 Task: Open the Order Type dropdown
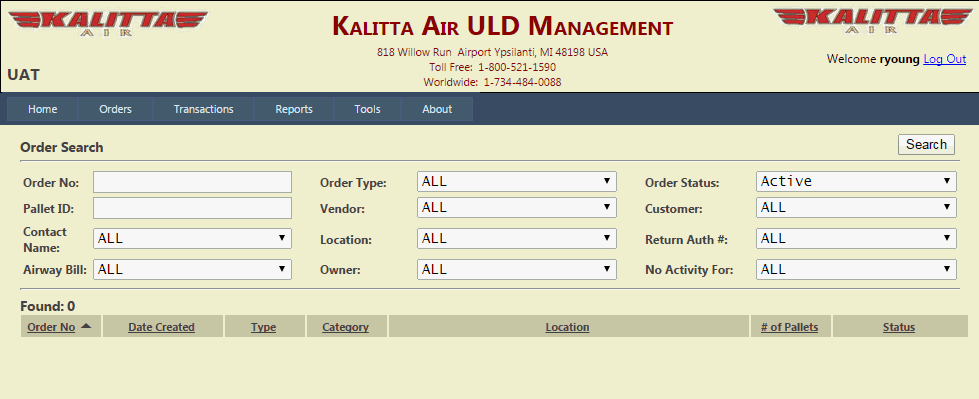pos(516,182)
